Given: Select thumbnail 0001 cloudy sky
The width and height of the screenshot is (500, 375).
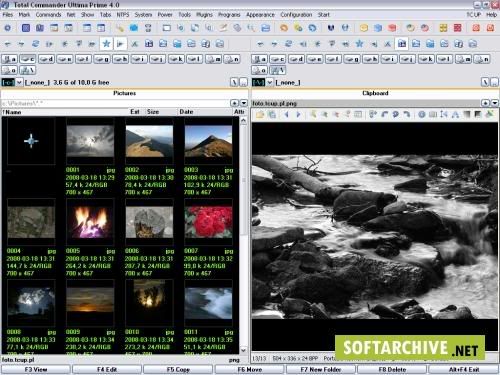Looking at the screenshot, I should pos(90,141).
